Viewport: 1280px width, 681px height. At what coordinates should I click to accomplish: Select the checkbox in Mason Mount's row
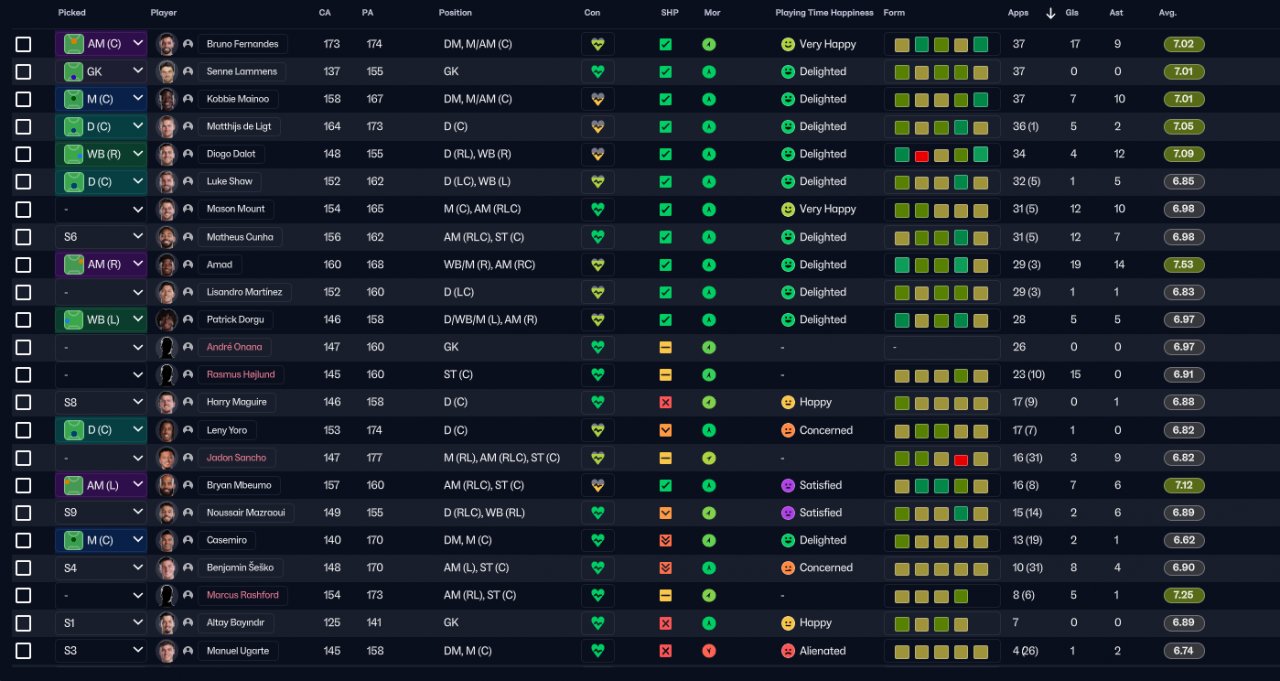click(23, 210)
